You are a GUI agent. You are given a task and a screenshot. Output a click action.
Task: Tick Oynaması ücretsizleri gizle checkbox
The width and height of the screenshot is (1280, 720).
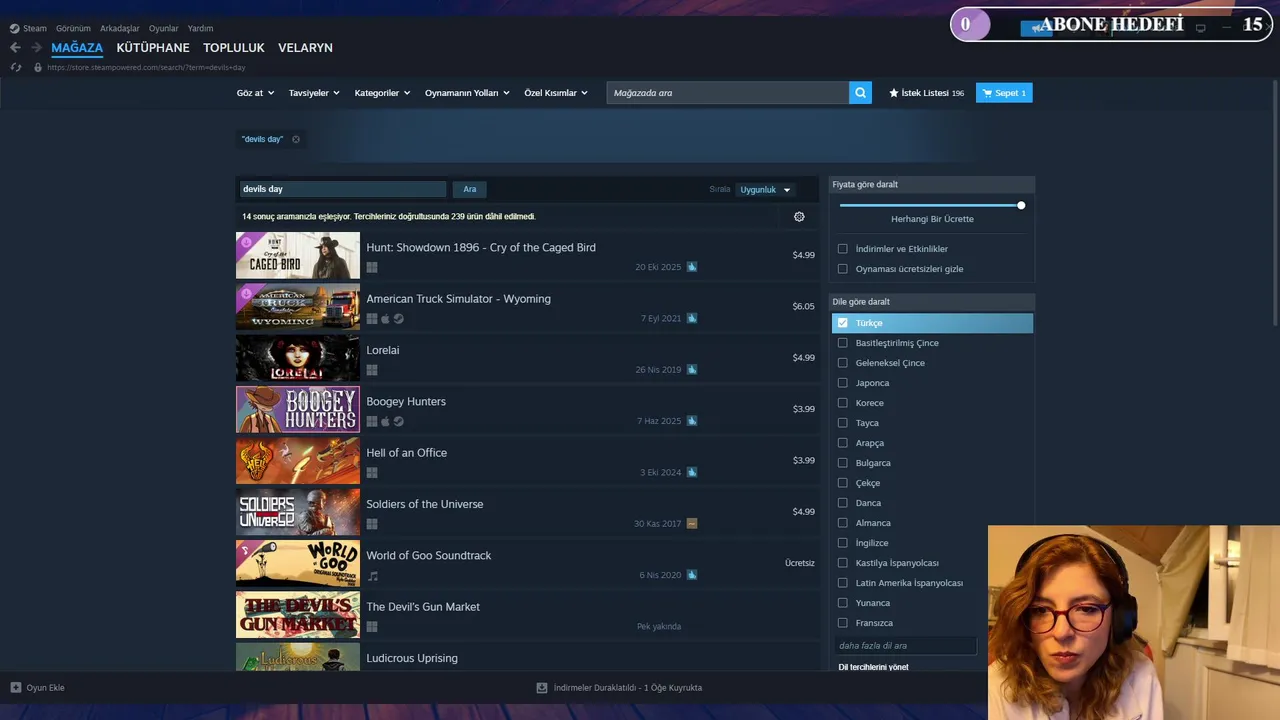pos(843,269)
